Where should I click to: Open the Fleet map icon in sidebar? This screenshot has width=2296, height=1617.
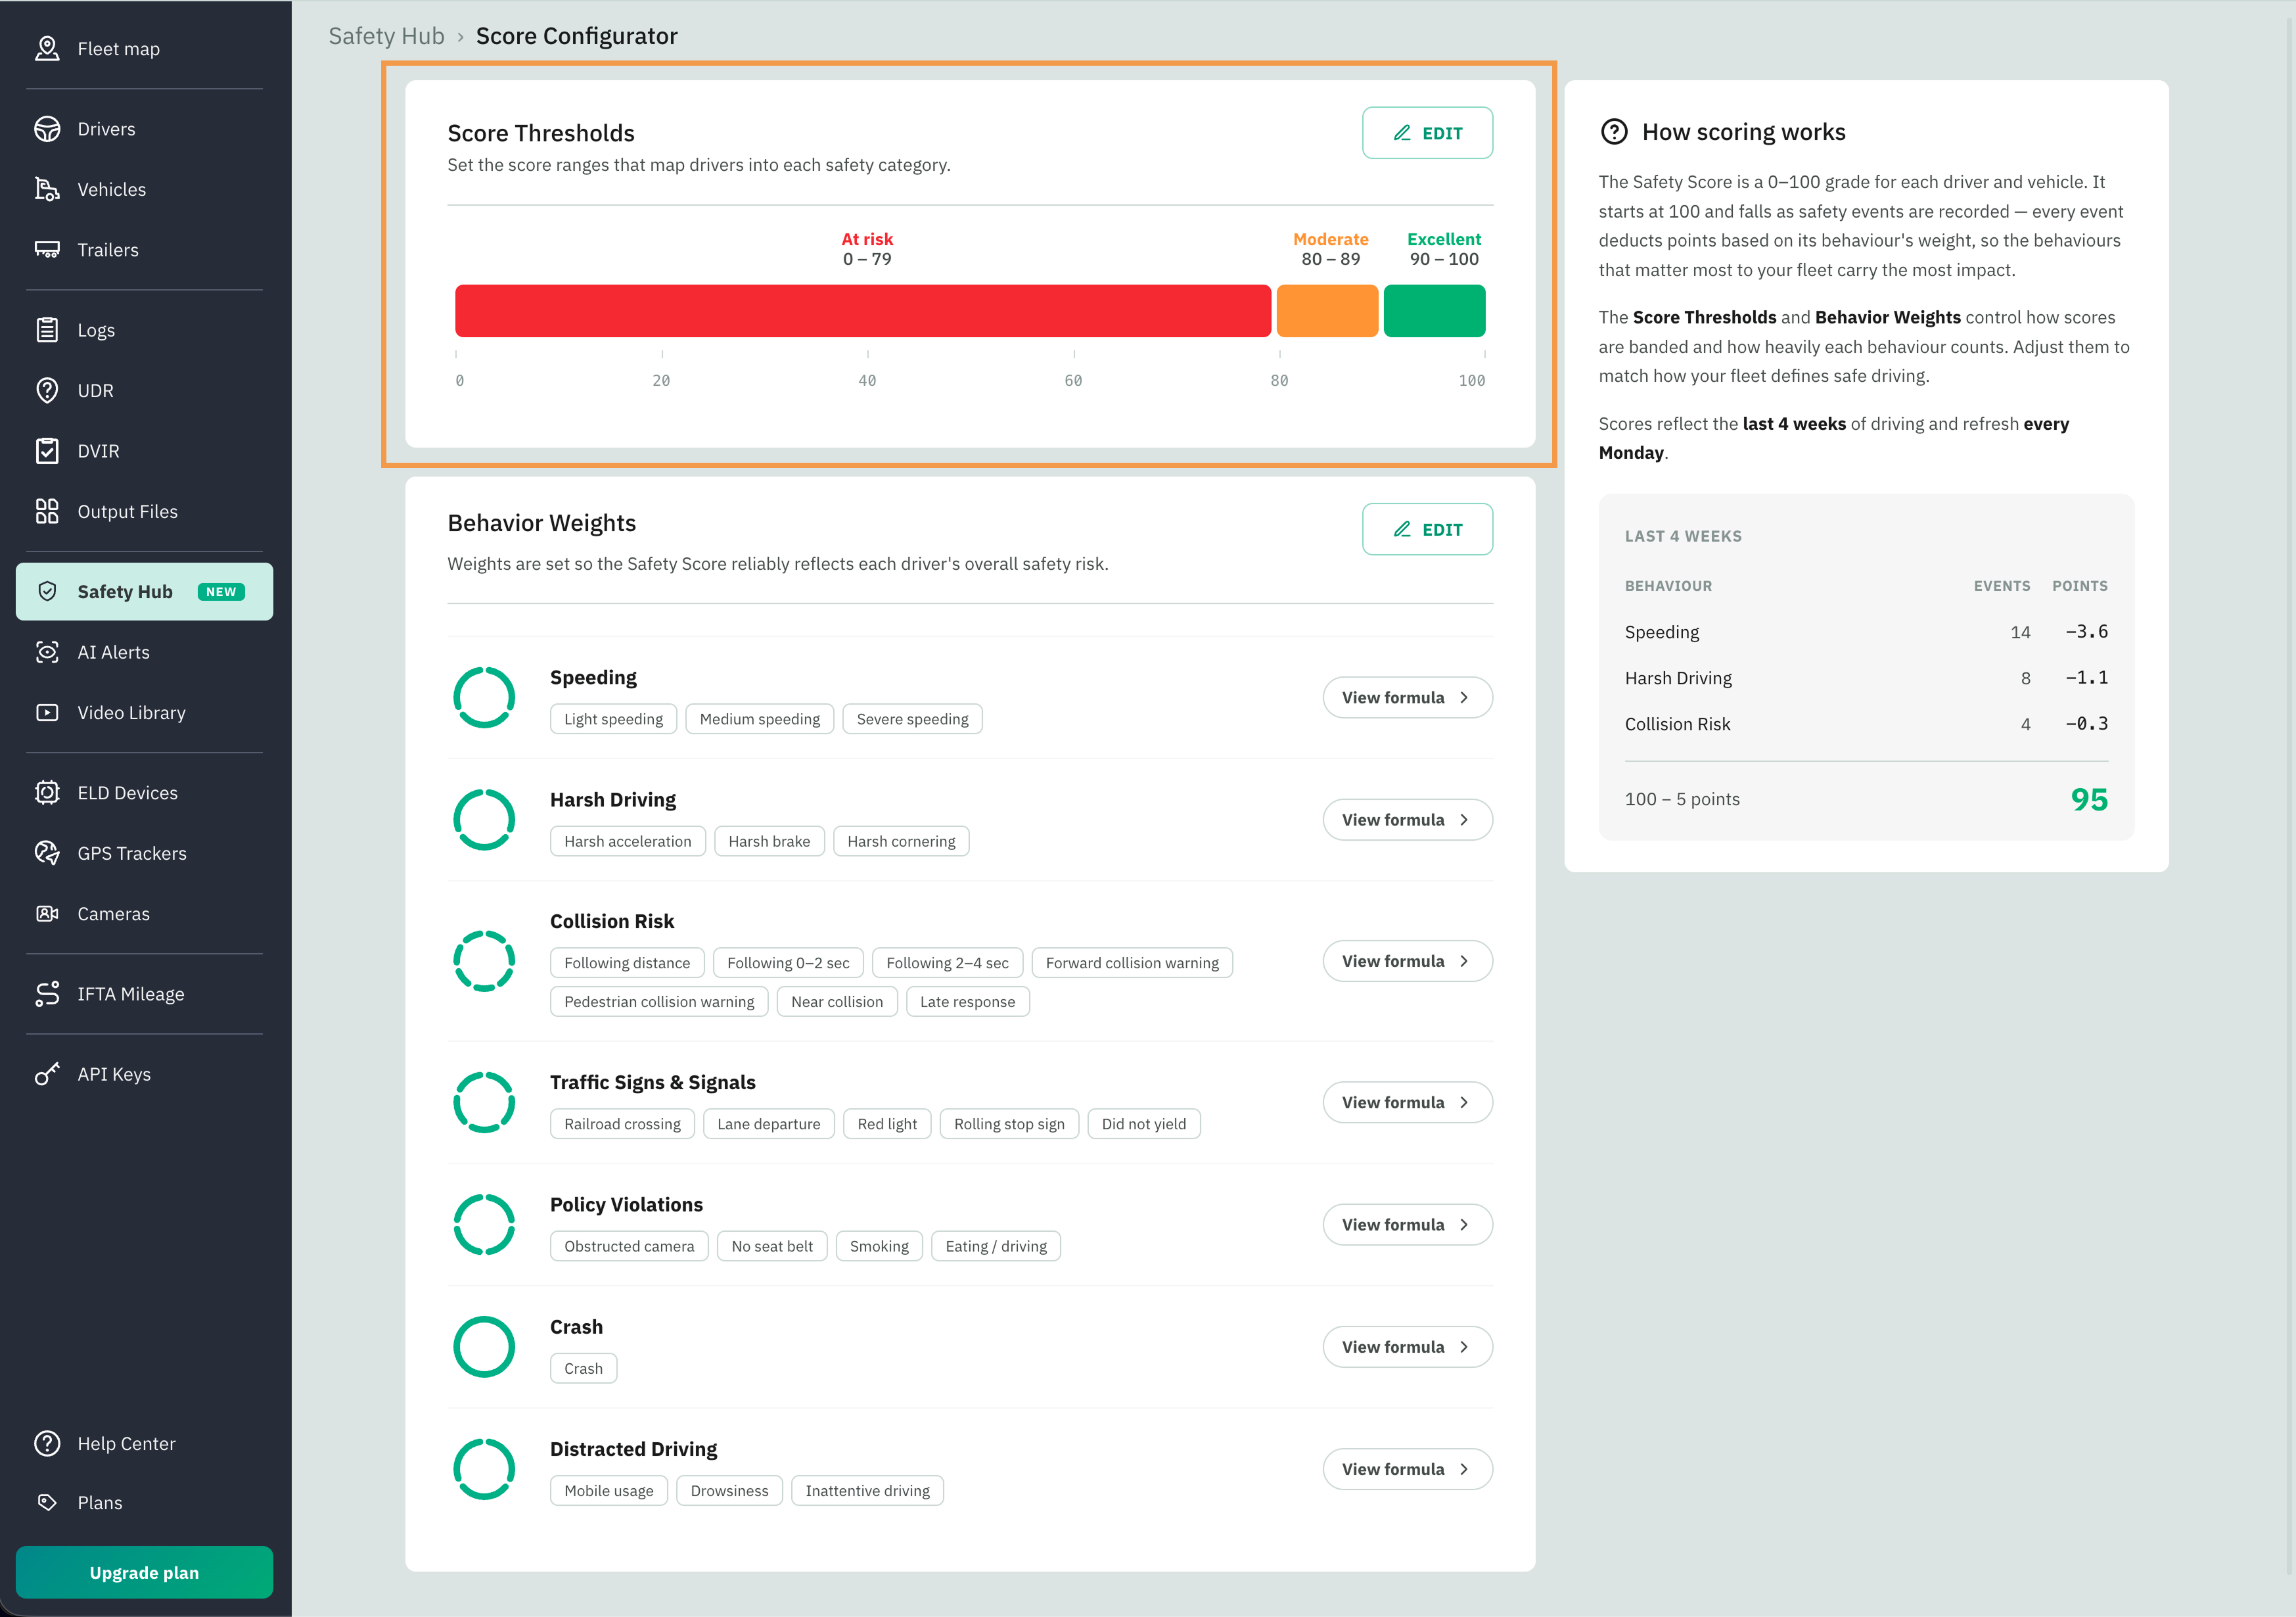(x=47, y=48)
